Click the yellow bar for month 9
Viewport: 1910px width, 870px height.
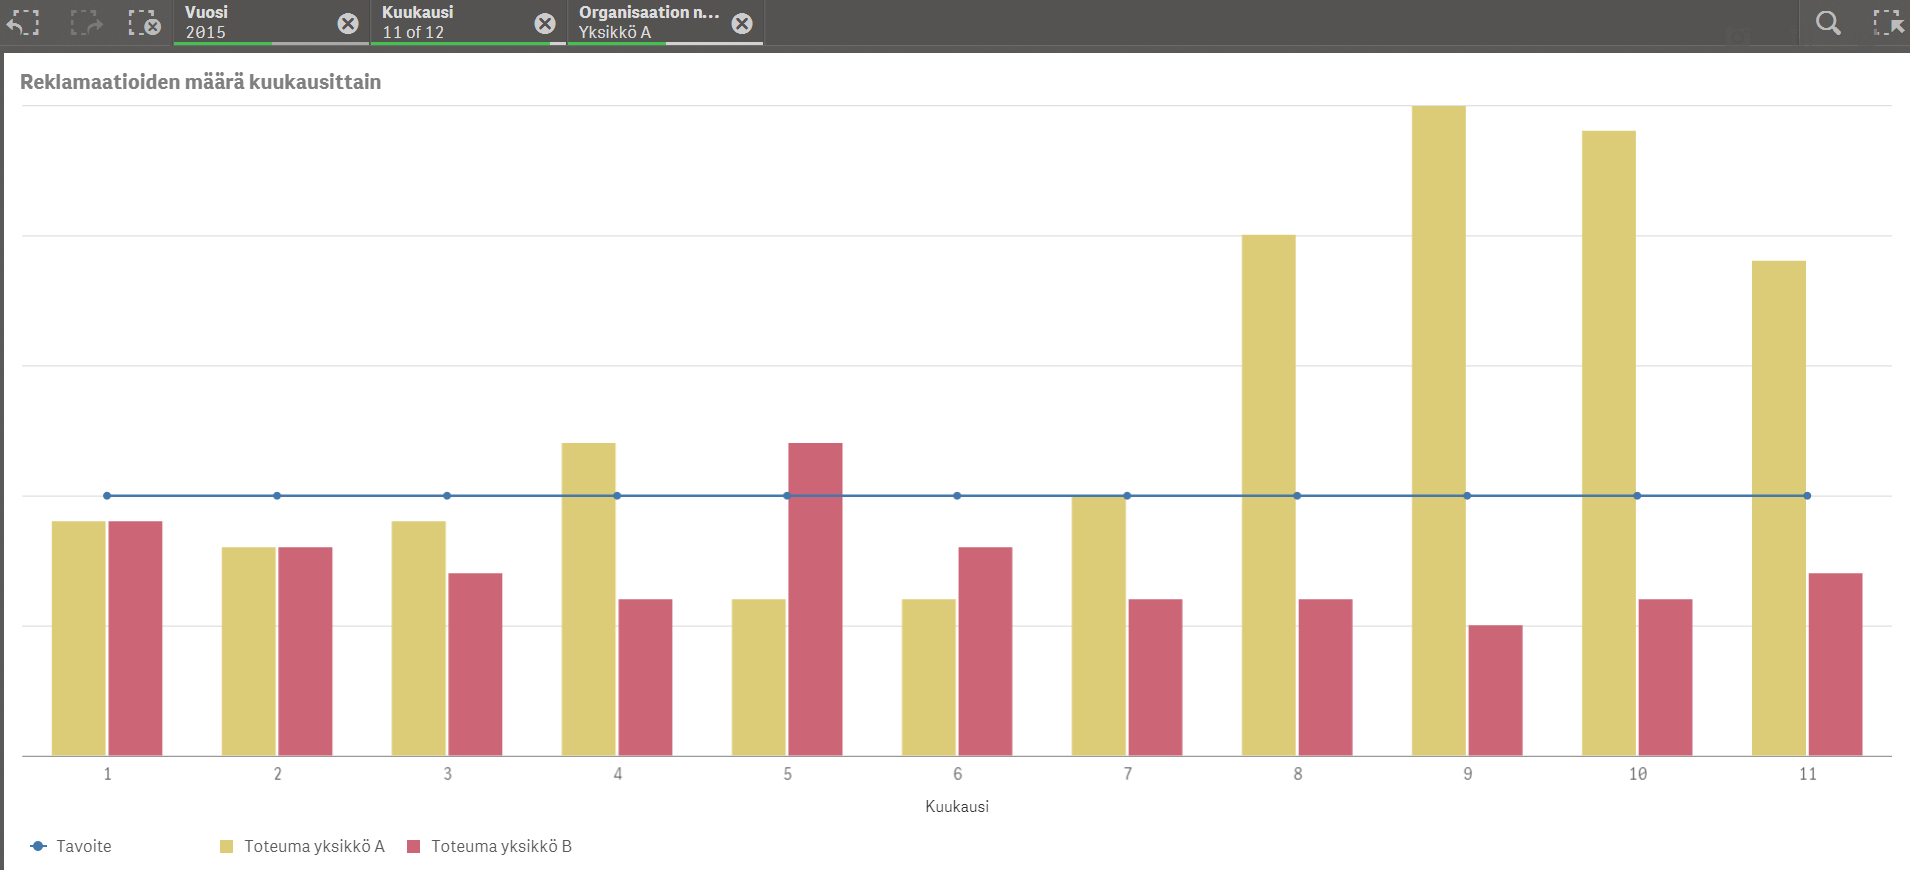point(1439,430)
